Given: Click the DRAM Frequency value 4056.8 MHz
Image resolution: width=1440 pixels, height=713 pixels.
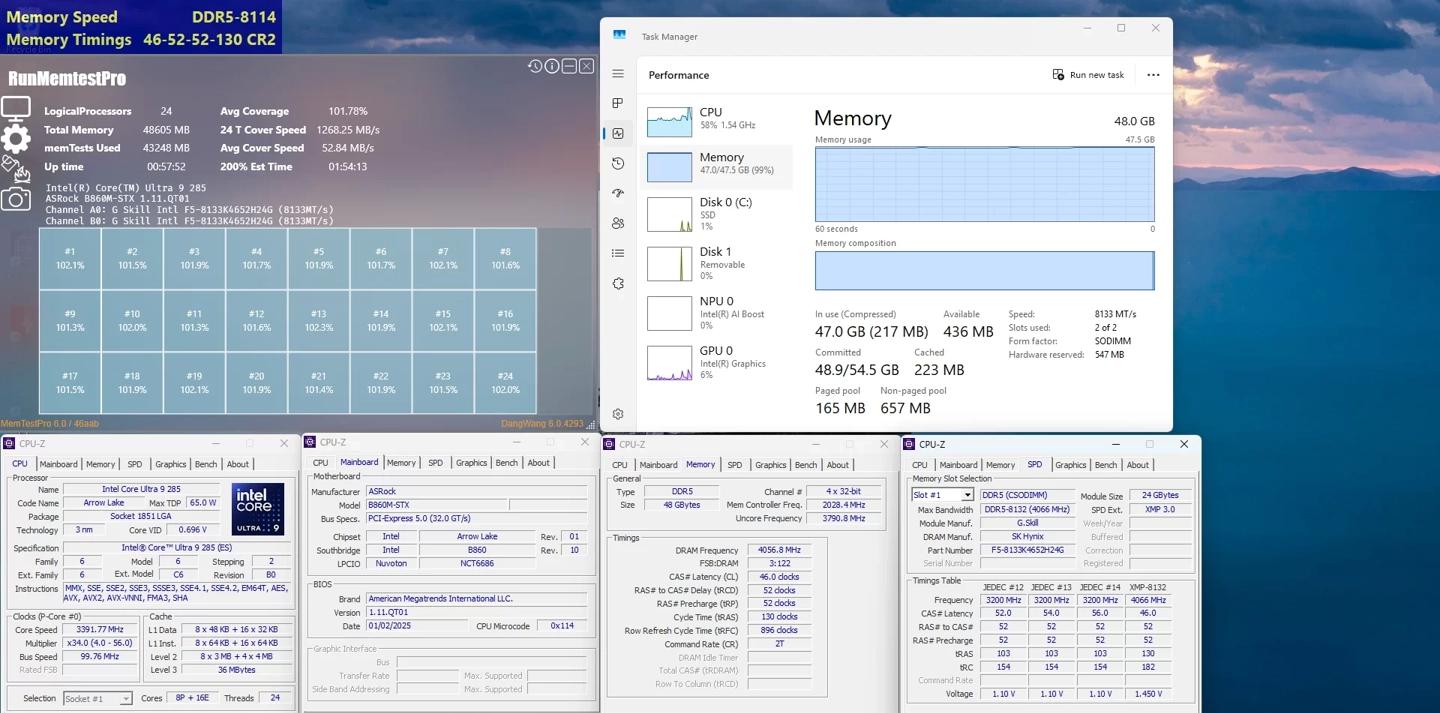Looking at the screenshot, I should 779,550.
